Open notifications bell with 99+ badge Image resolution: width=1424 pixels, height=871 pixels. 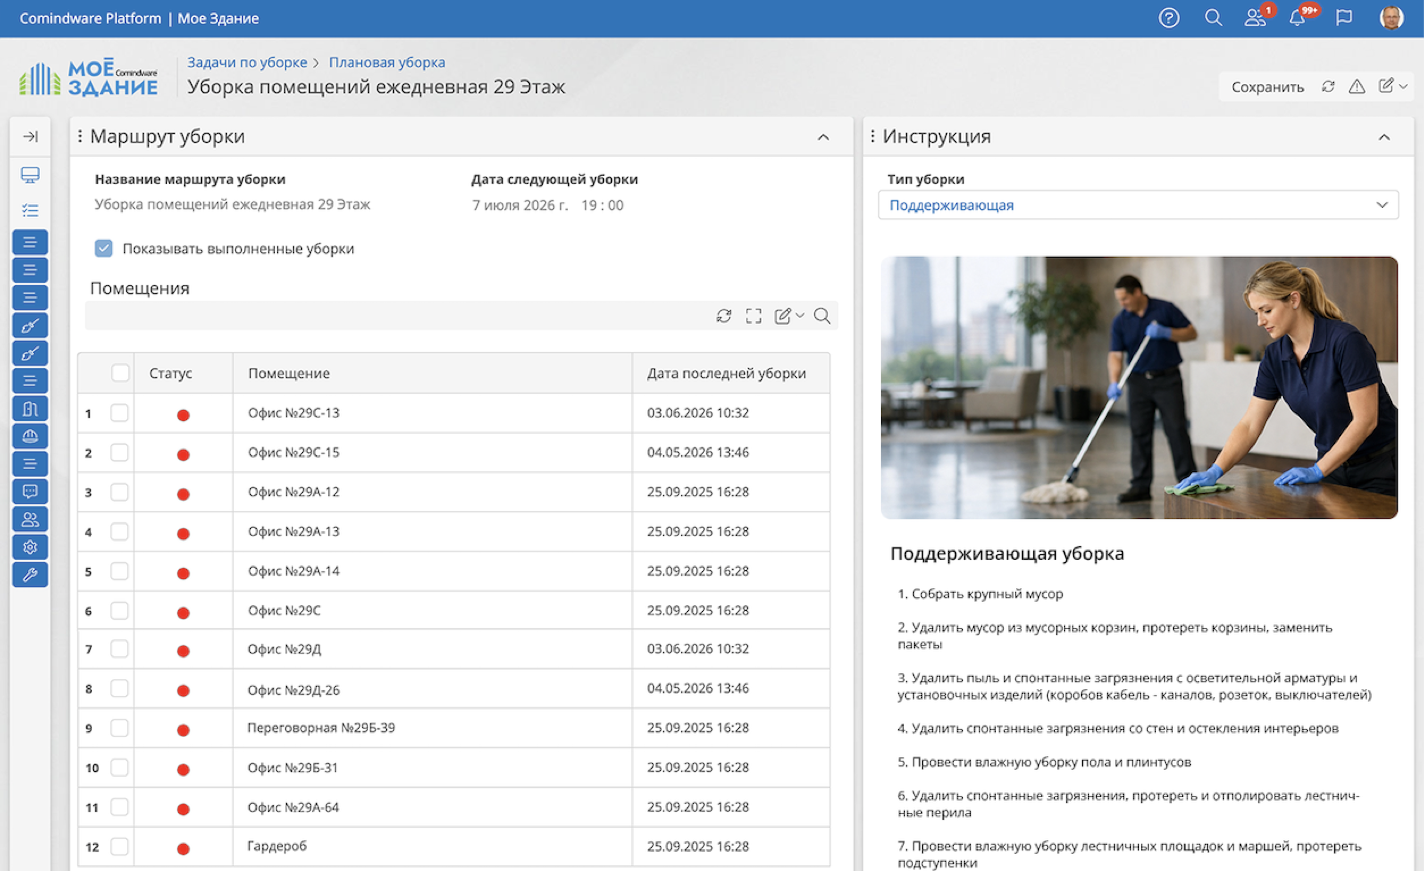pyautogui.click(x=1298, y=17)
